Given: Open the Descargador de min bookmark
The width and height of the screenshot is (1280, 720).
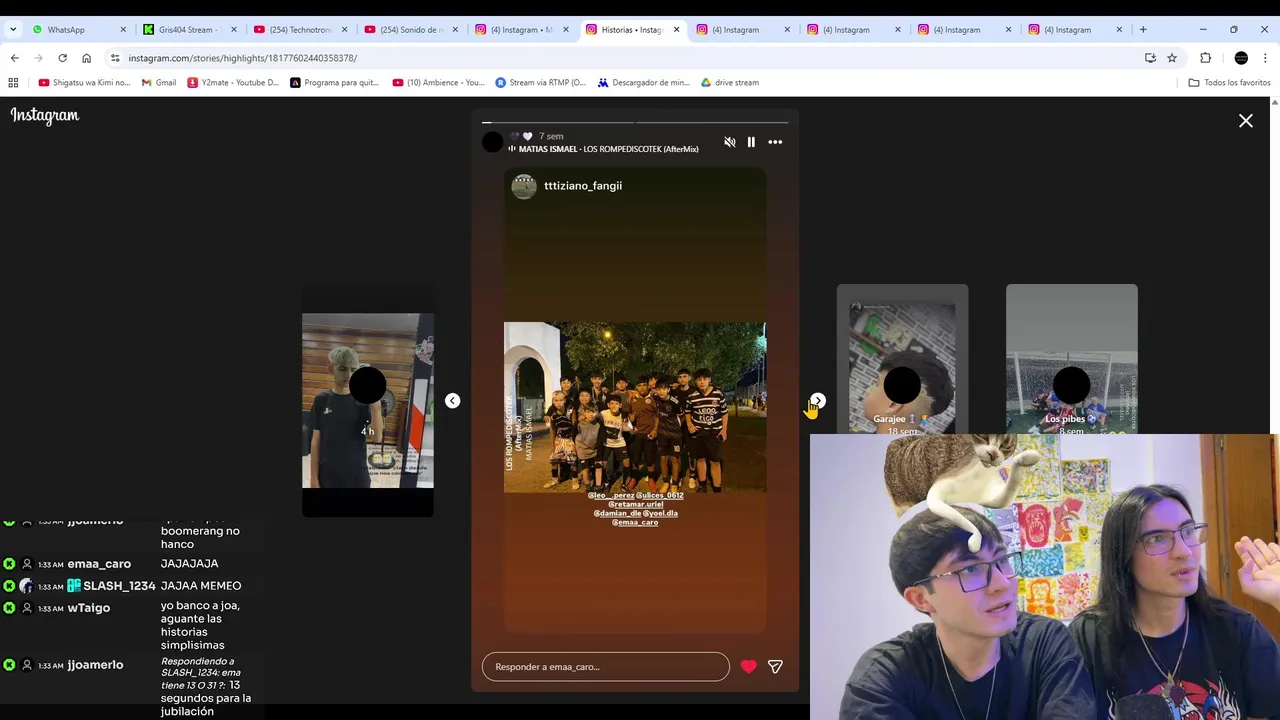Looking at the screenshot, I should (644, 83).
